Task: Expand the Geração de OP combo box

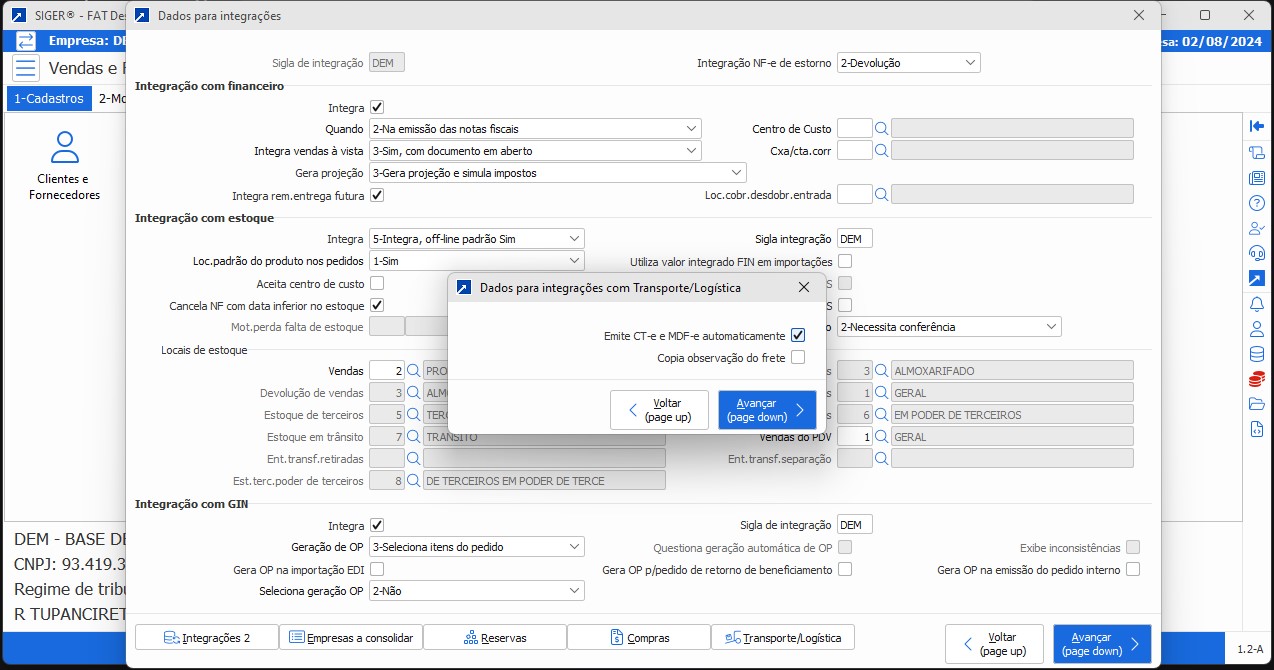Action: coord(476,547)
